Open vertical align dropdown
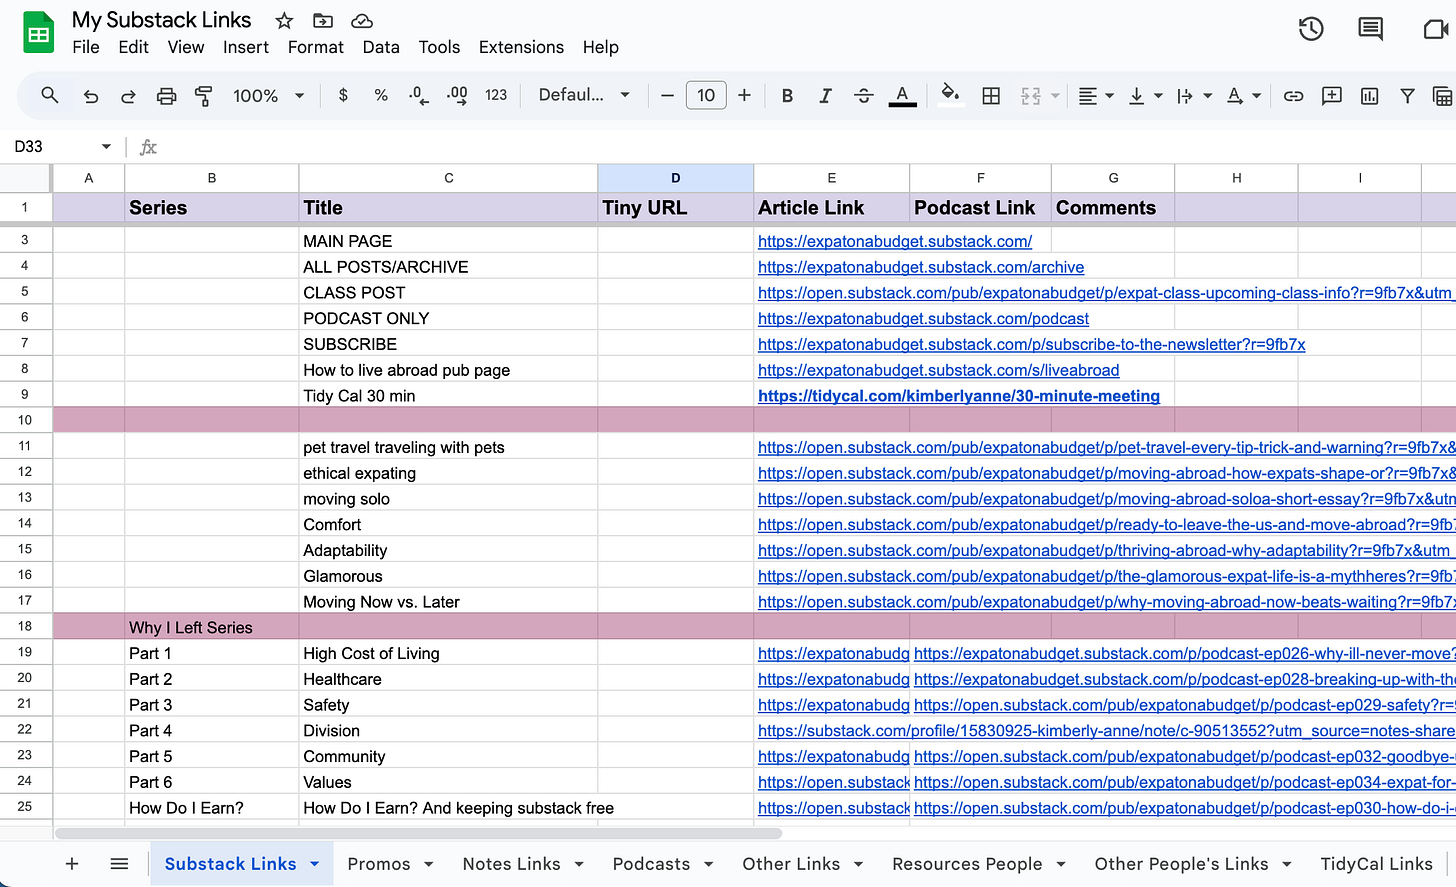 tap(1145, 95)
